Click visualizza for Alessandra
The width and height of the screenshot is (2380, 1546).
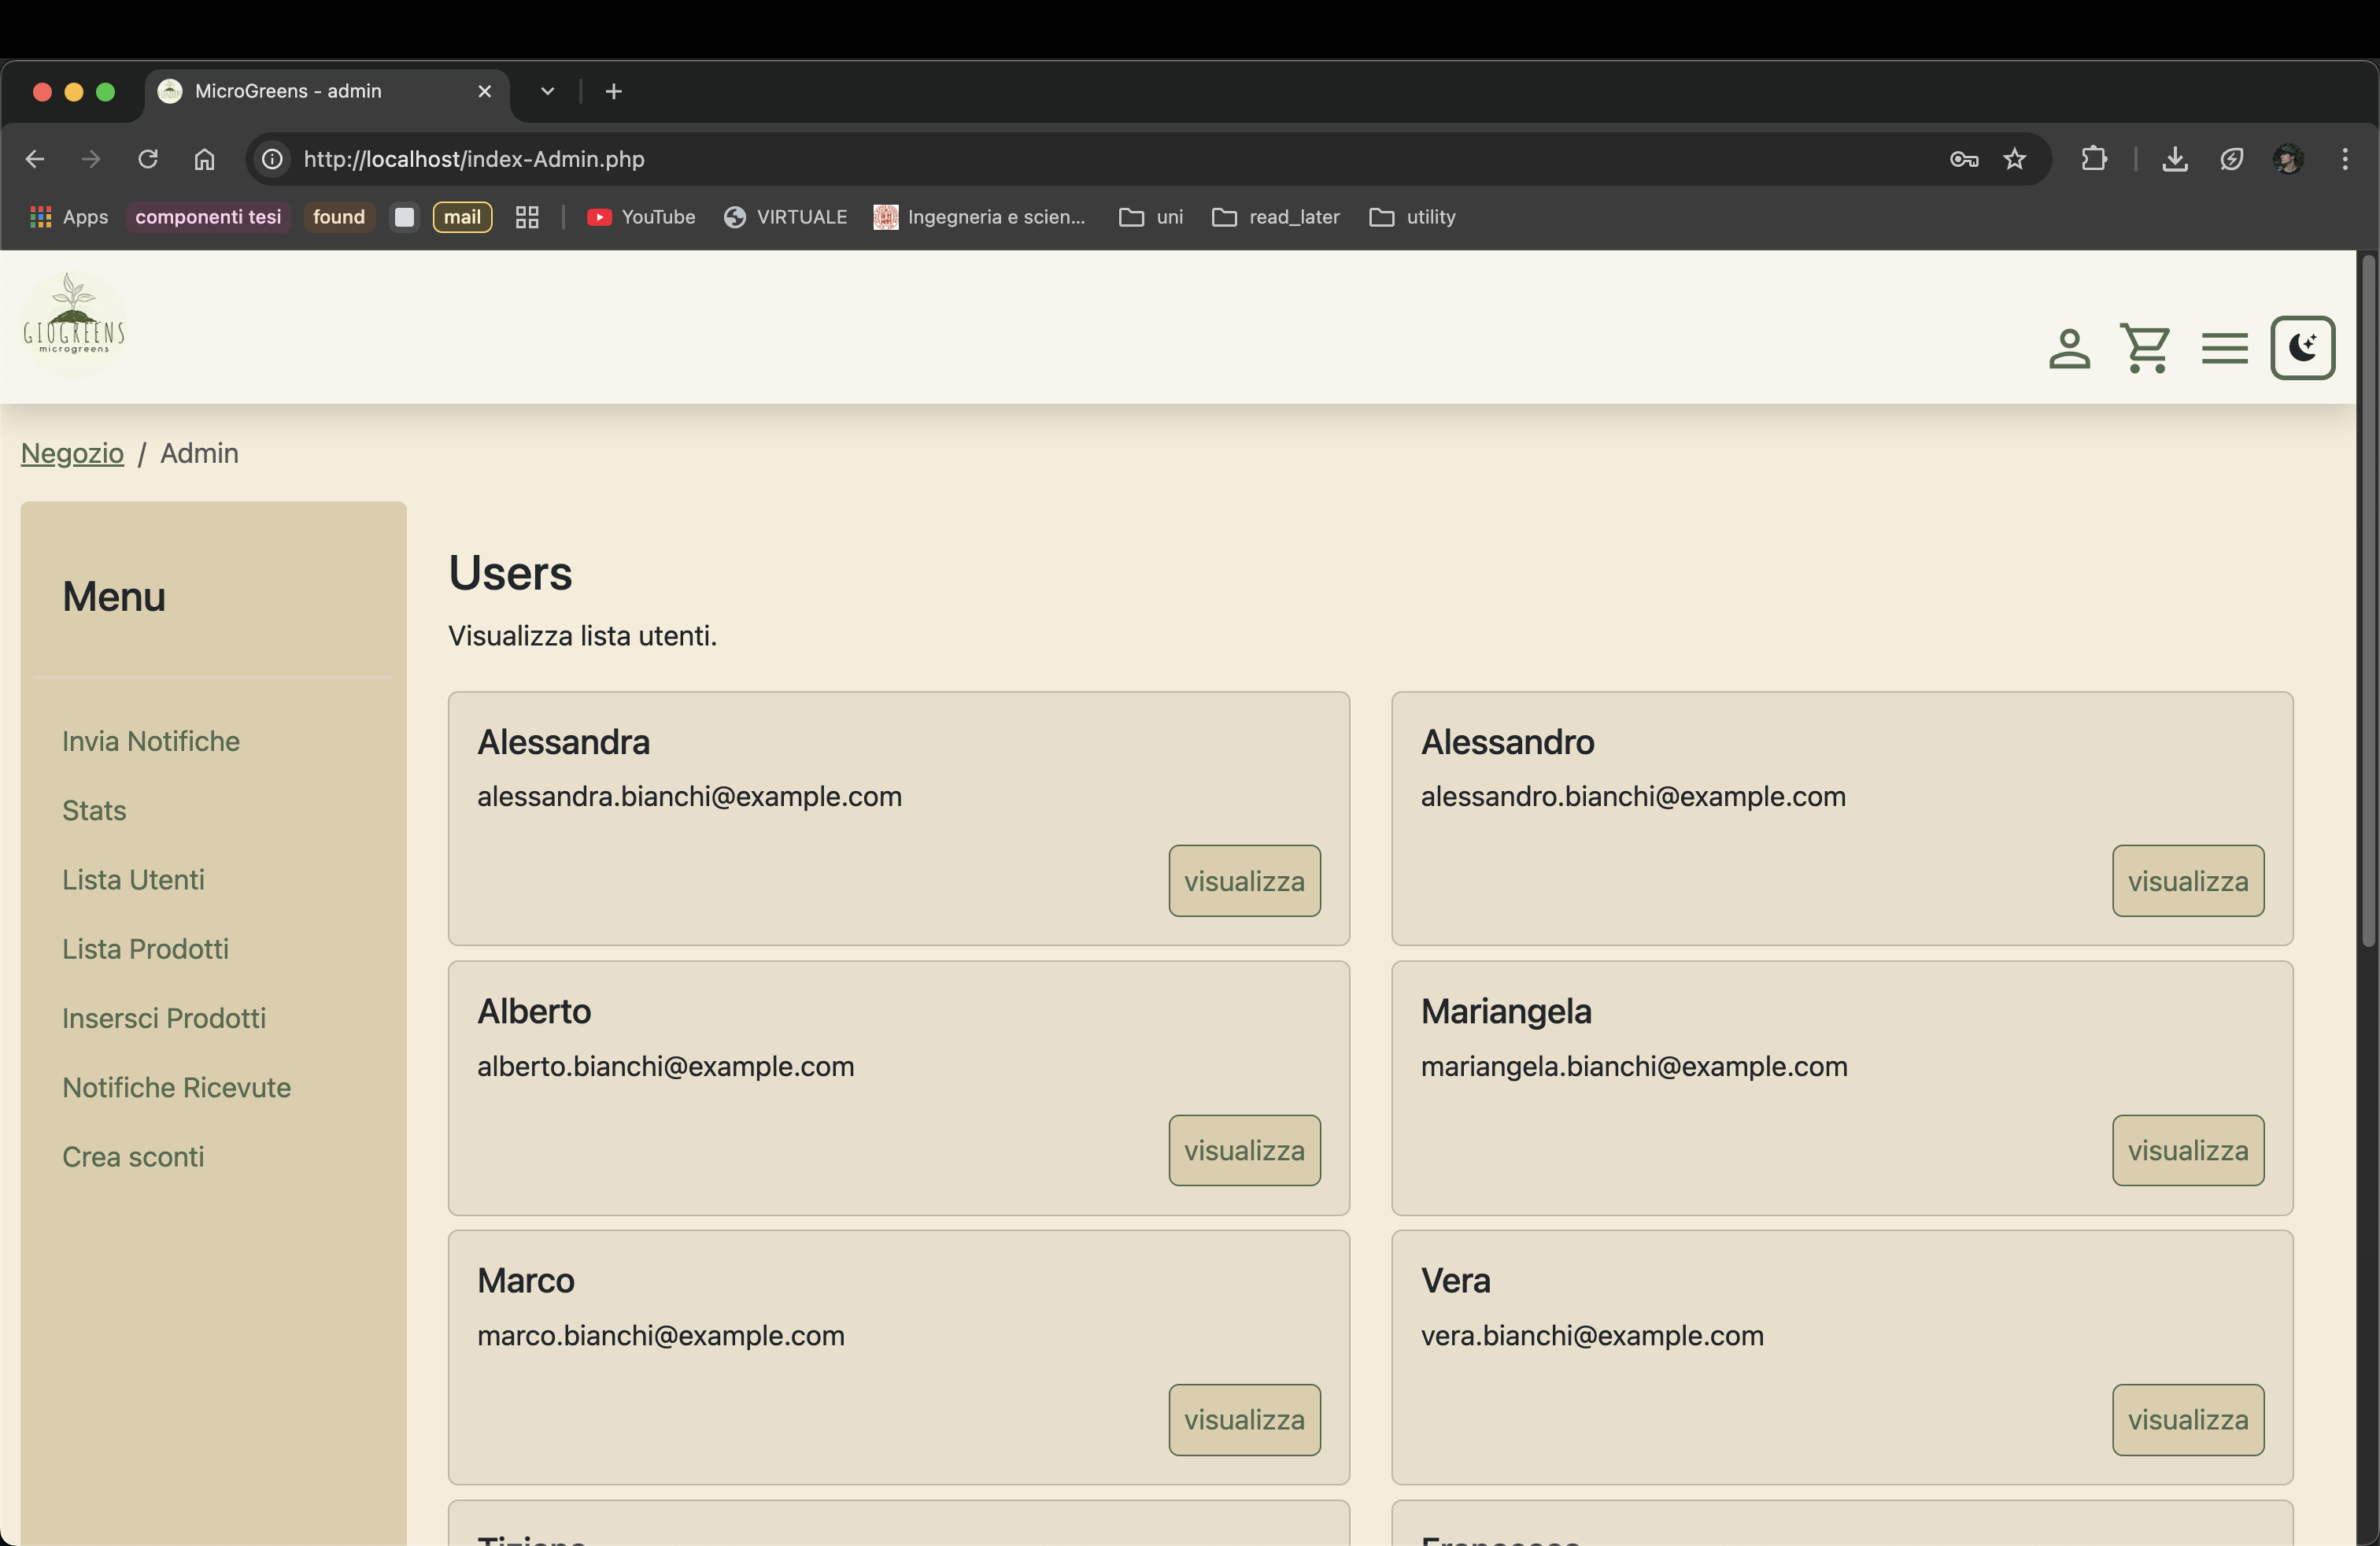coord(1243,880)
